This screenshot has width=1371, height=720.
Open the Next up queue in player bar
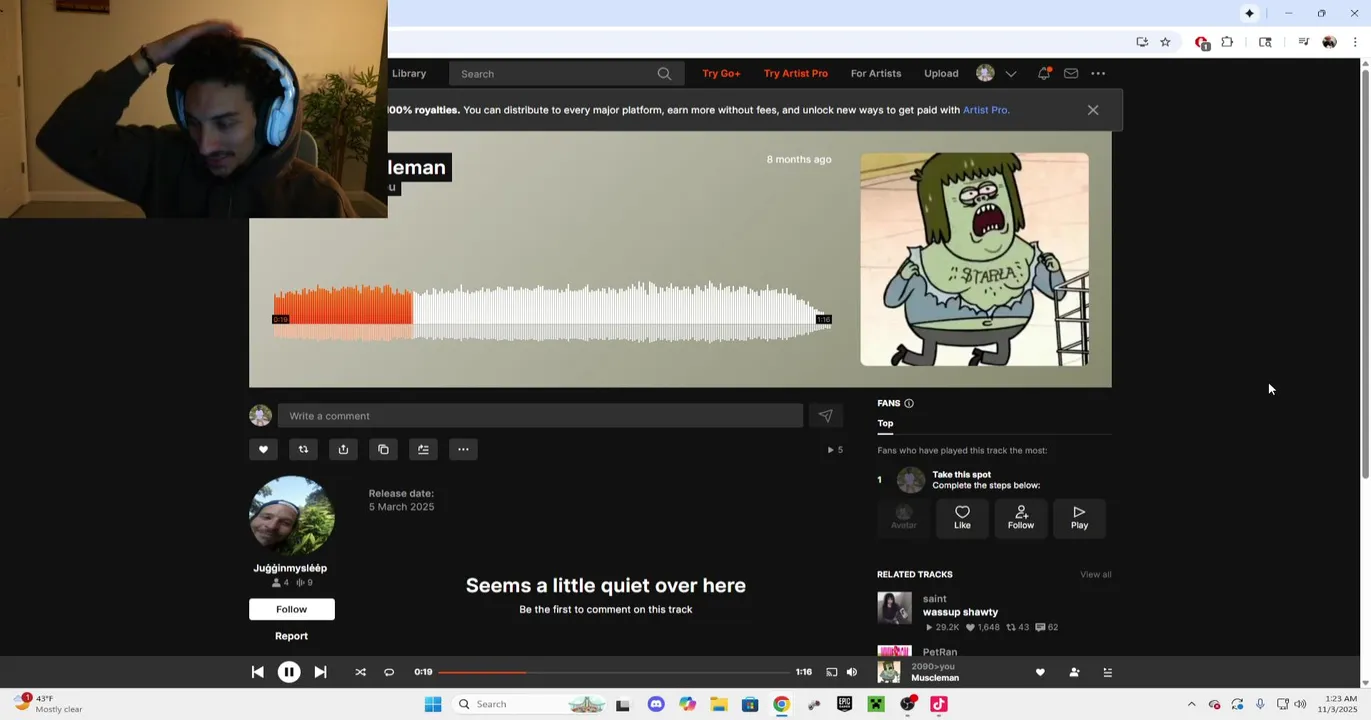[1107, 673]
